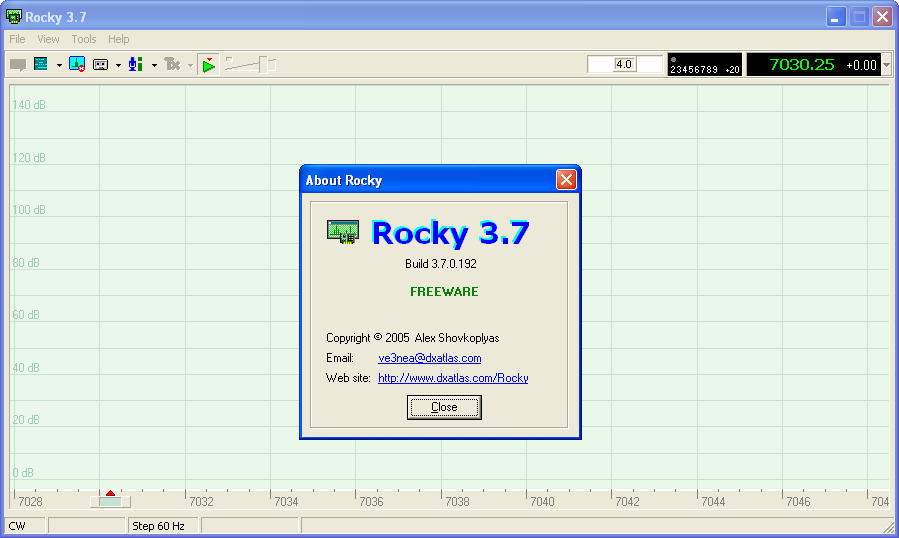Click the blue microphone toolbar icon

pyautogui.click(x=136, y=64)
